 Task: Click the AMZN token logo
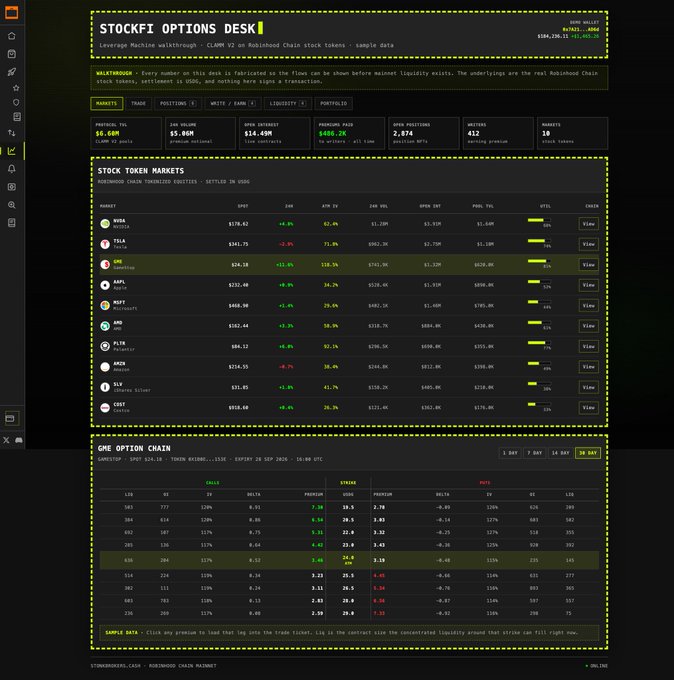pyautogui.click(x=105, y=367)
